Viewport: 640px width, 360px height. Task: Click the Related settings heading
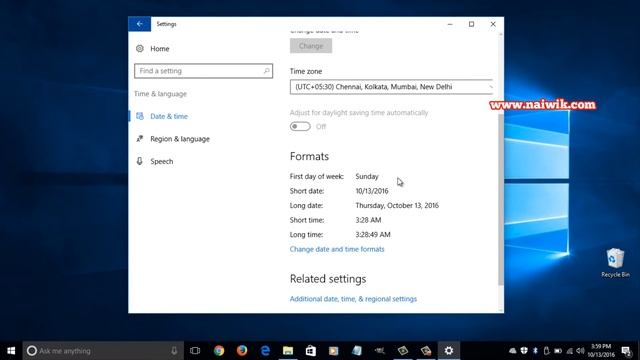pyautogui.click(x=328, y=279)
